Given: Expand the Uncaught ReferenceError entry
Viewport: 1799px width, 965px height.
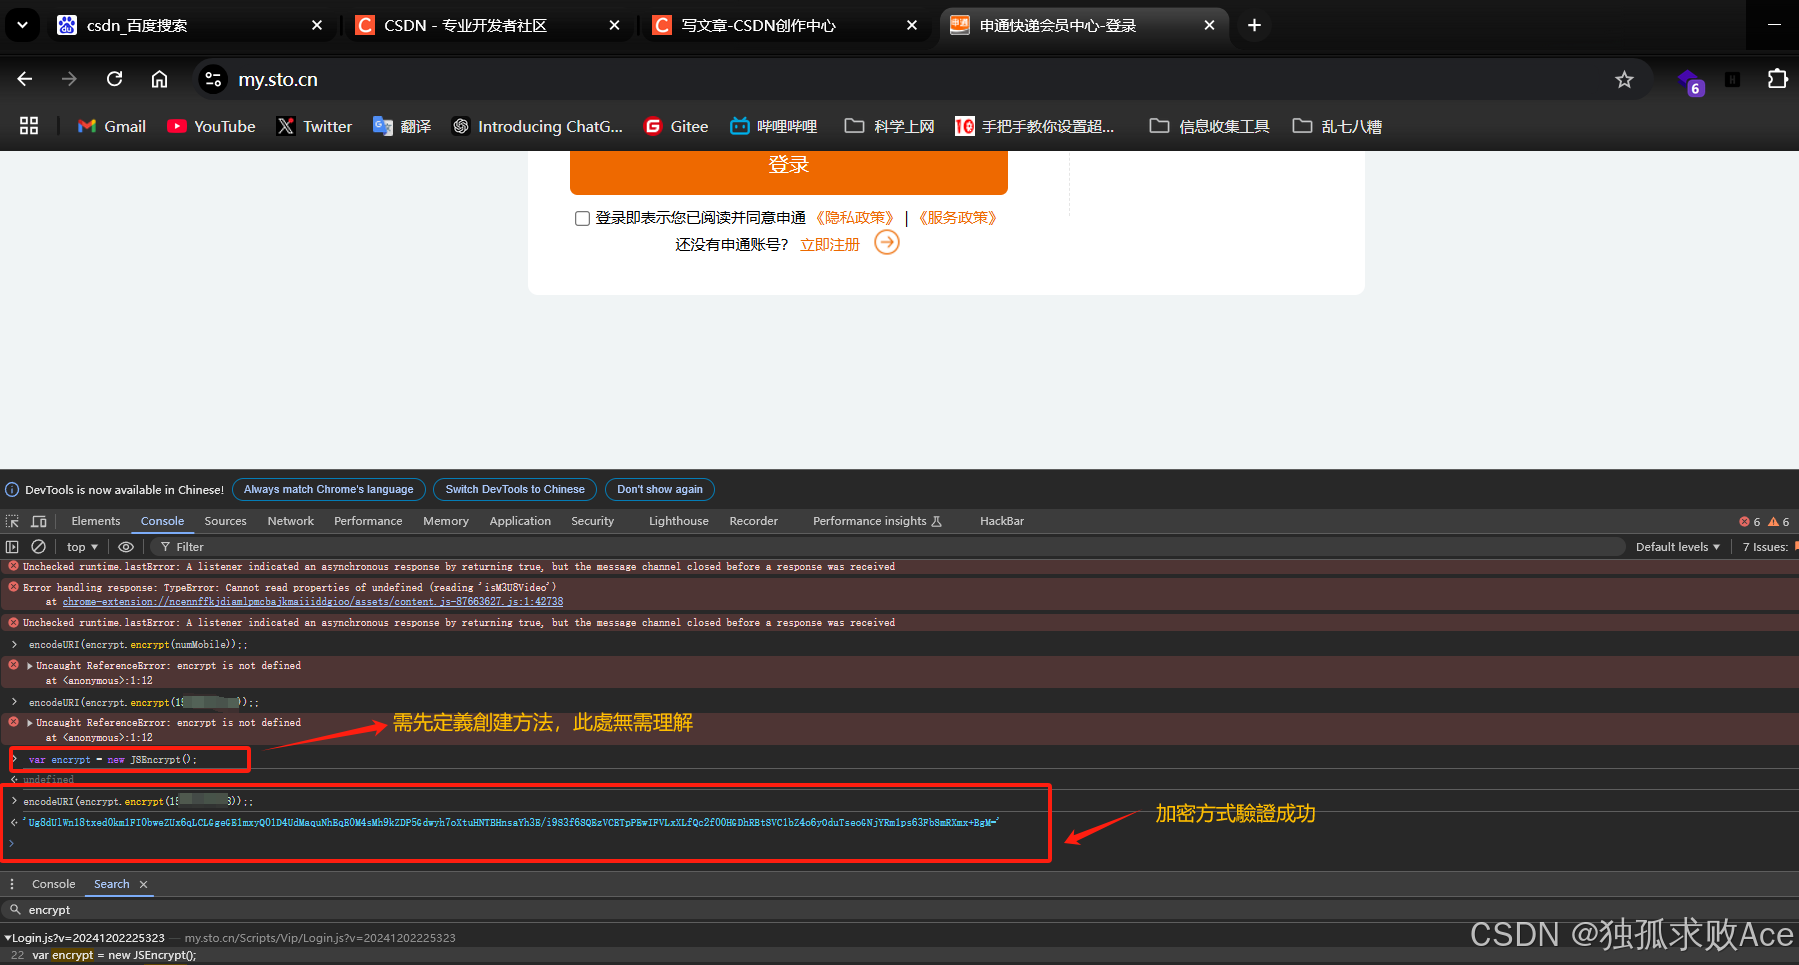Looking at the screenshot, I should (28, 665).
